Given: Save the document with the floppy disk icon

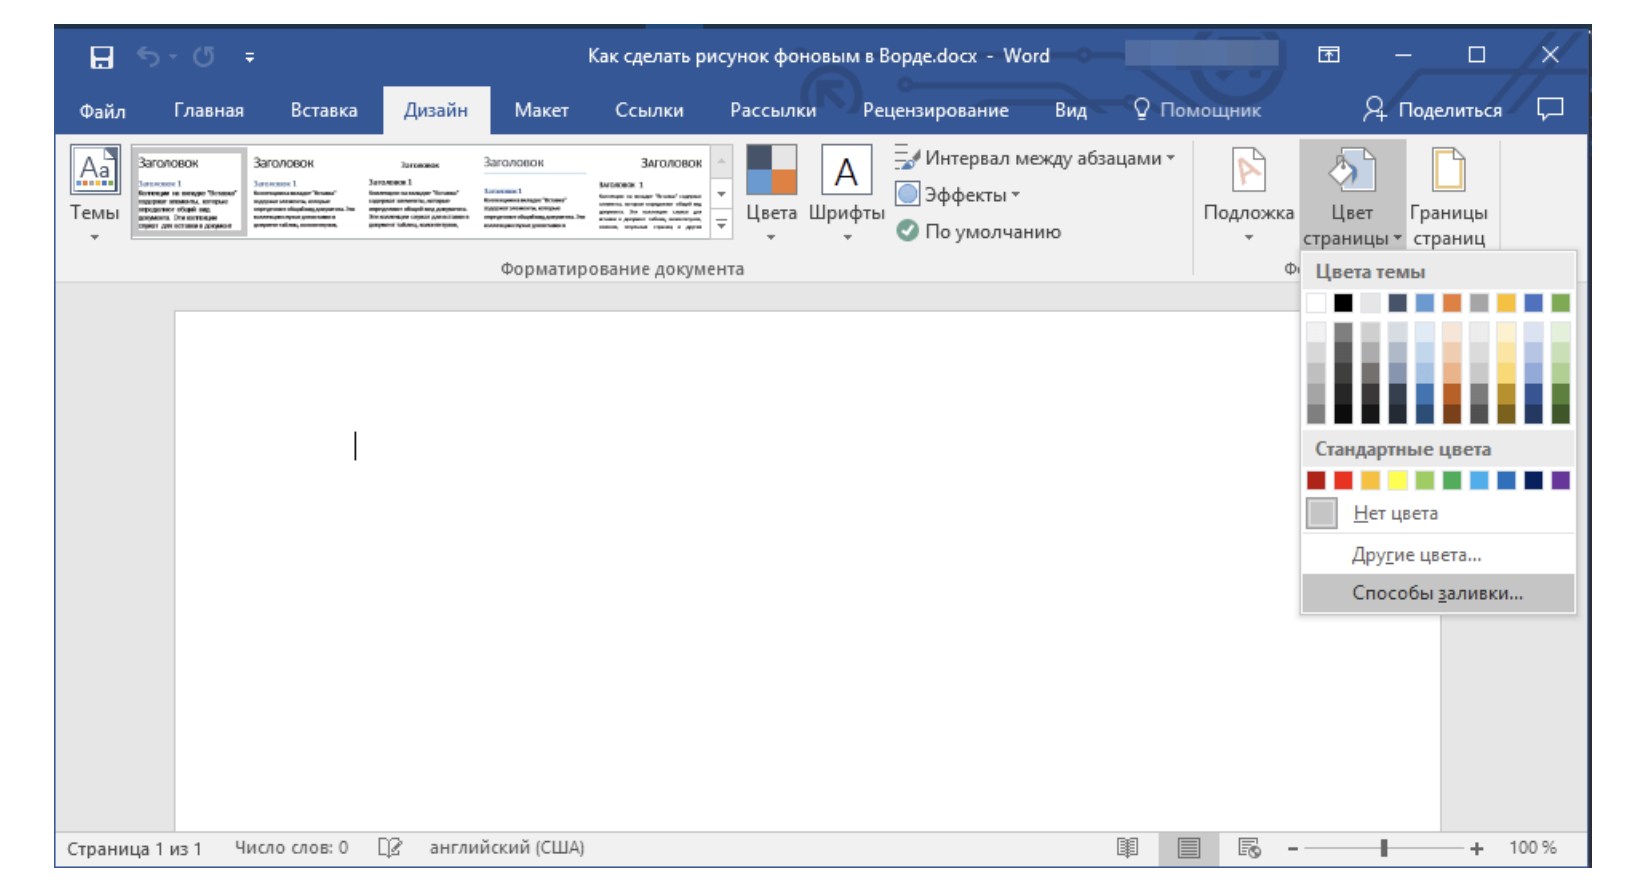Looking at the screenshot, I should [102, 57].
